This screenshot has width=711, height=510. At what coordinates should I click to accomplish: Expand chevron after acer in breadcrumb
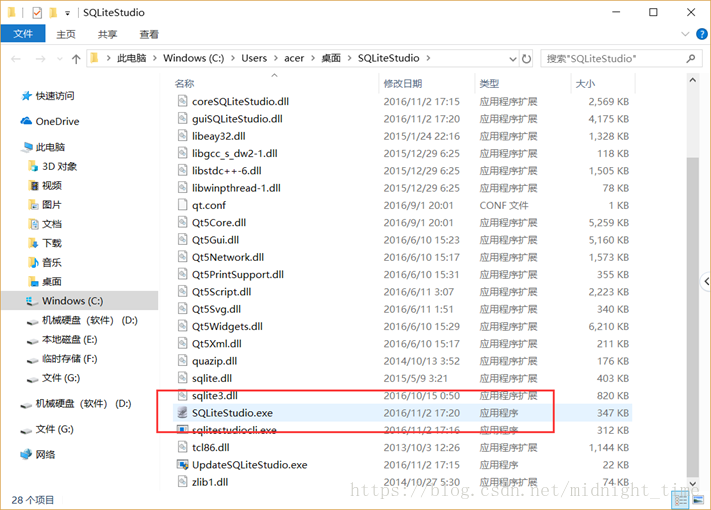tap(313, 58)
